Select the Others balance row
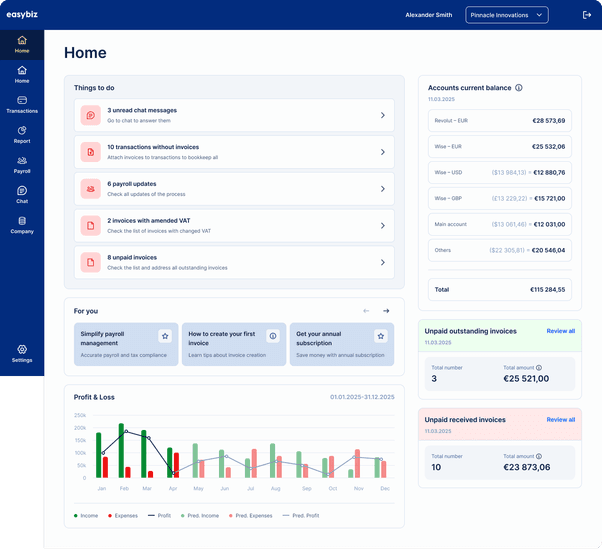 click(x=499, y=250)
